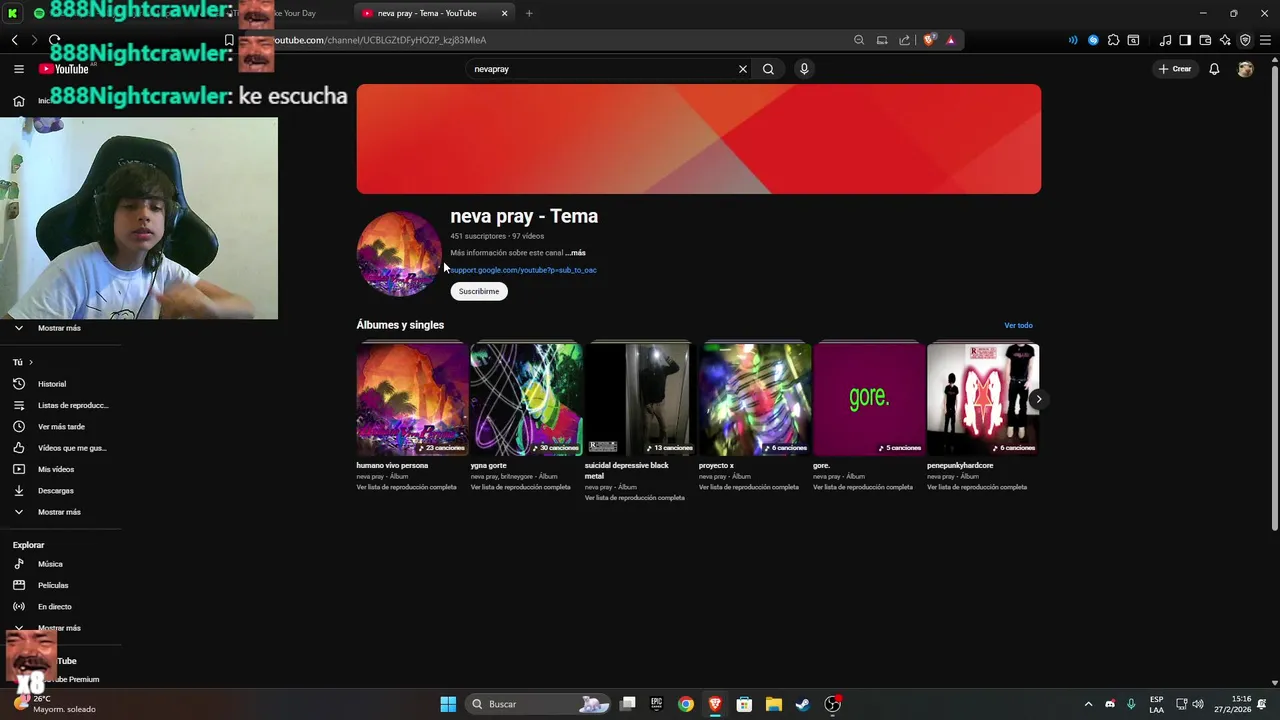Open penepunkyhardcore album thumbnail
The width and height of the screenshot is (1280, 720).
982,399
